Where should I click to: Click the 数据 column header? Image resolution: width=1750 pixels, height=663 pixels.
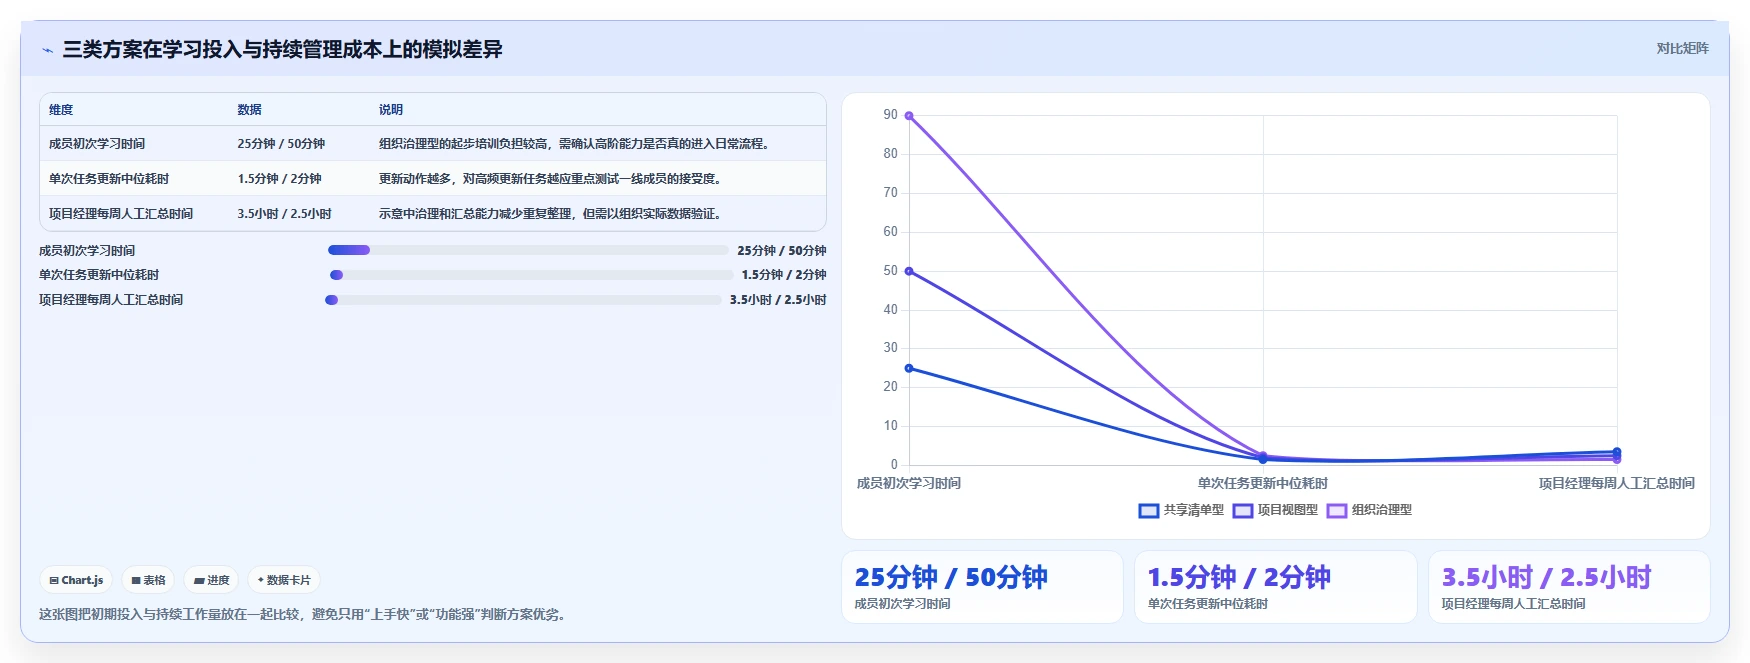click(x=249, y=110)
